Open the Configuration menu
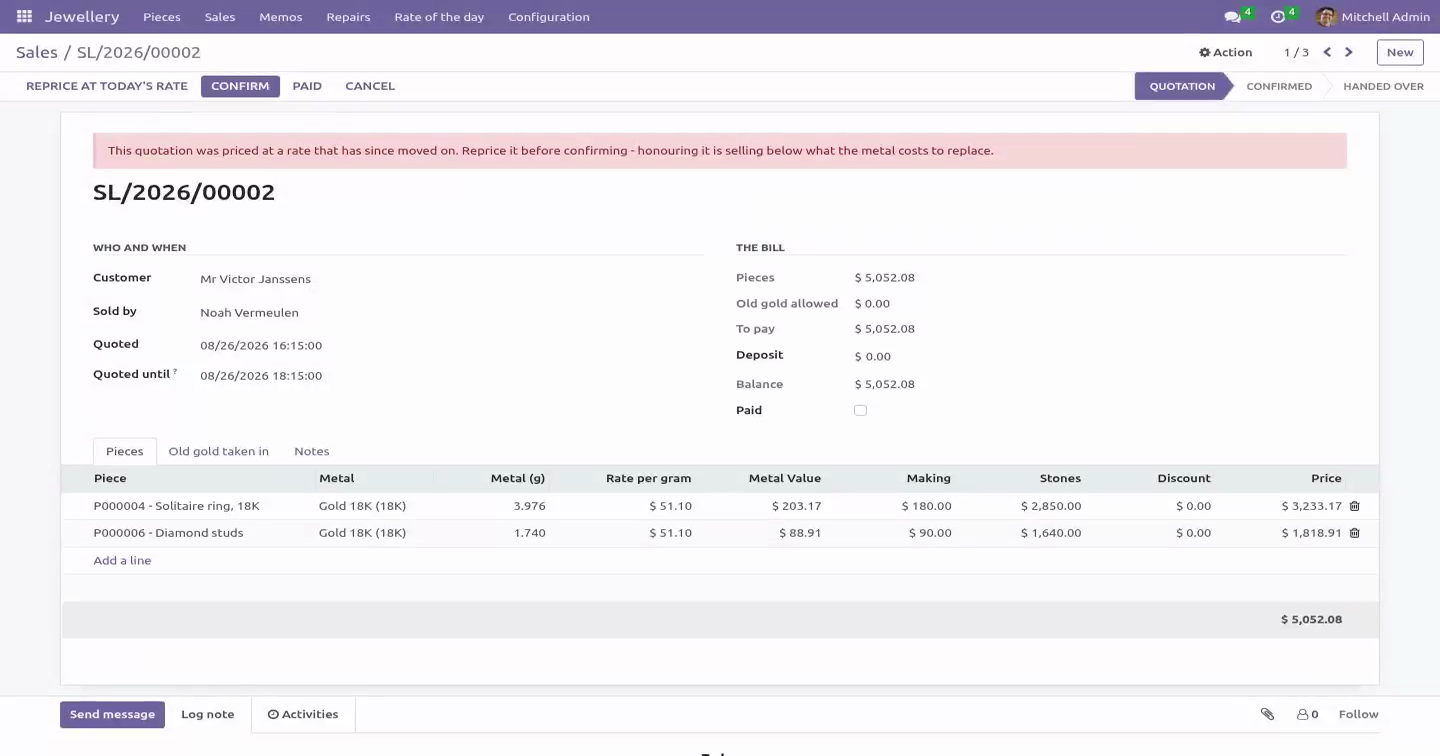Screen dimensions: 1440x756 click(x=549, y=17)
